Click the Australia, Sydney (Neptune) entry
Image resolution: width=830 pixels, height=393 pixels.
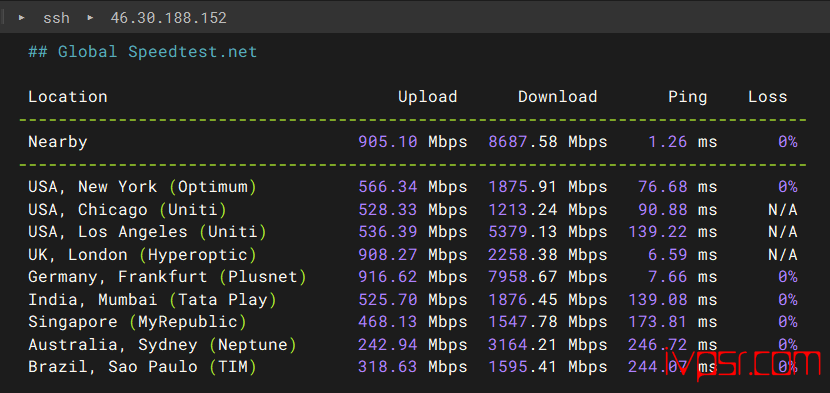(x=163, y=345)
